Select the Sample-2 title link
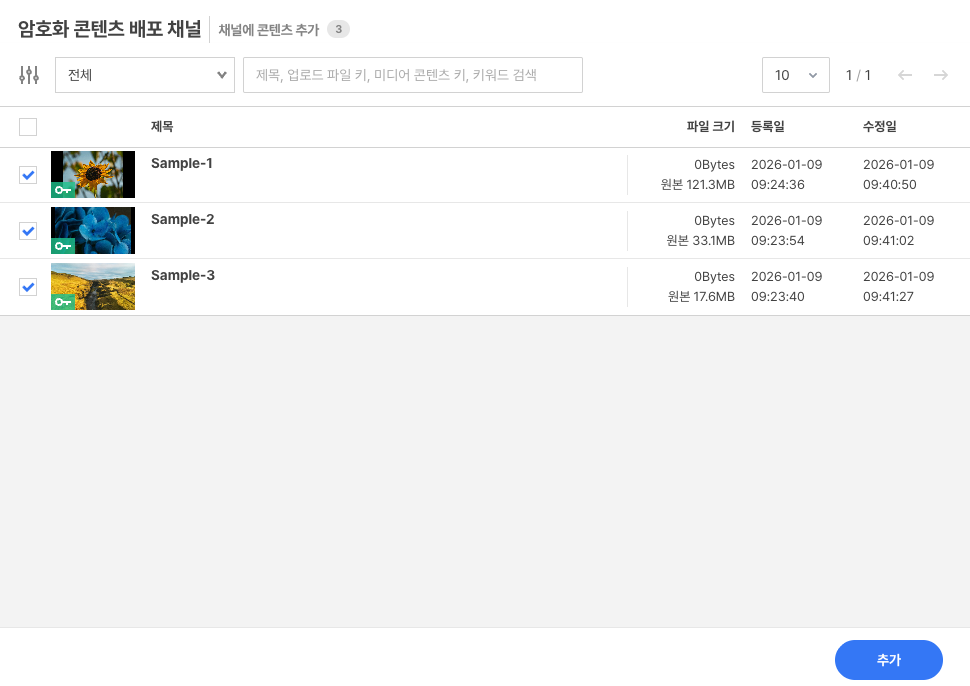This screenshot has width=970, height=686. click(x=182, y=219)
